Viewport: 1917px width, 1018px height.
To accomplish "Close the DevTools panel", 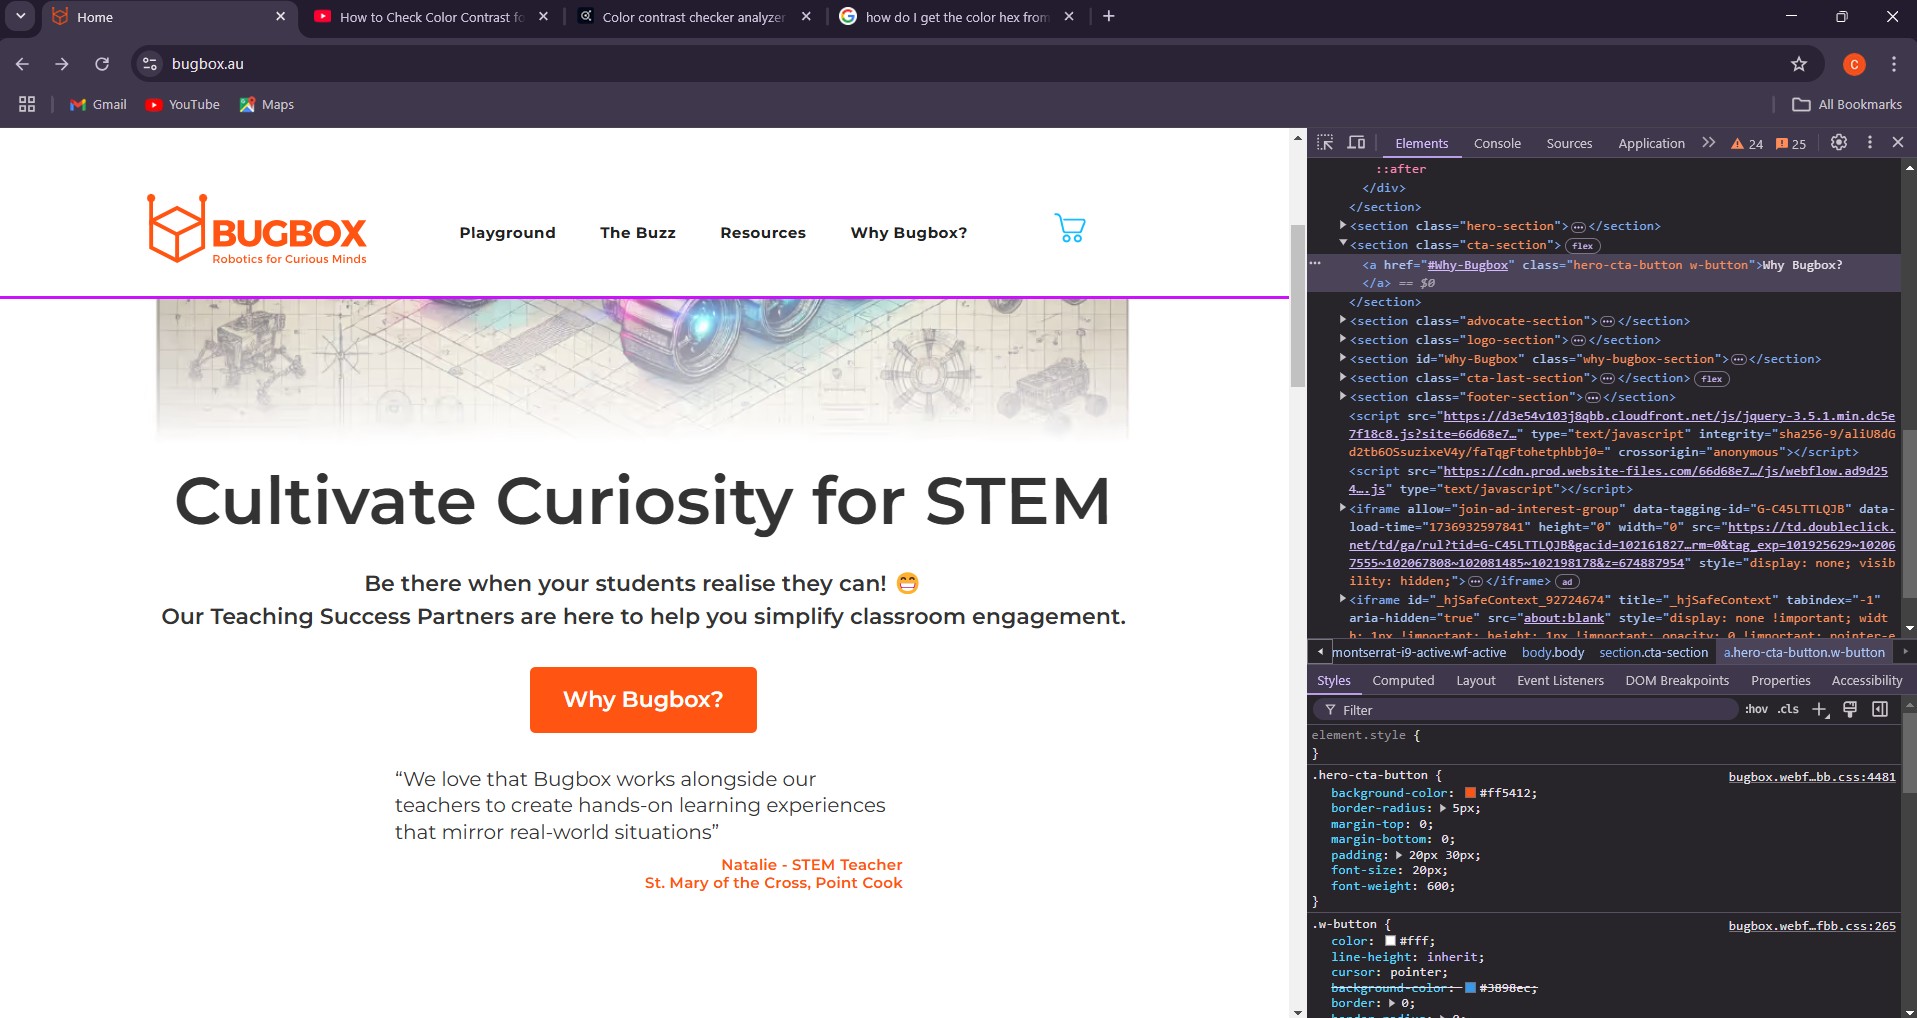I will pyautogui.click(x=1897, y=143).
